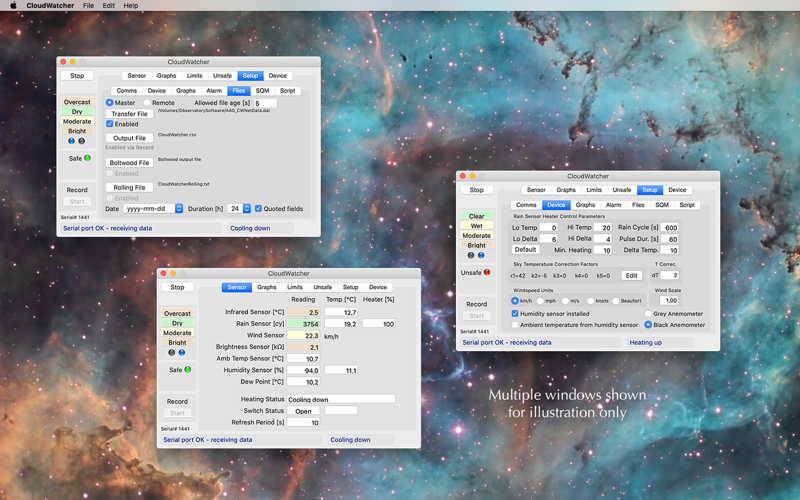Switch to SQM sub-tab in Files window
The image size is (800, 500).
pos(262,91)
